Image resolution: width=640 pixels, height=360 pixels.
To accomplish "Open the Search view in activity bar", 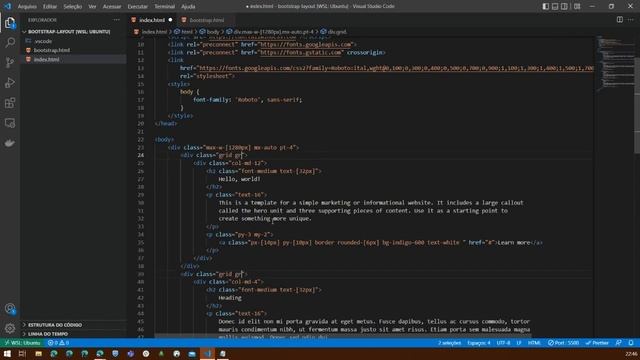I will pos(10,42).
